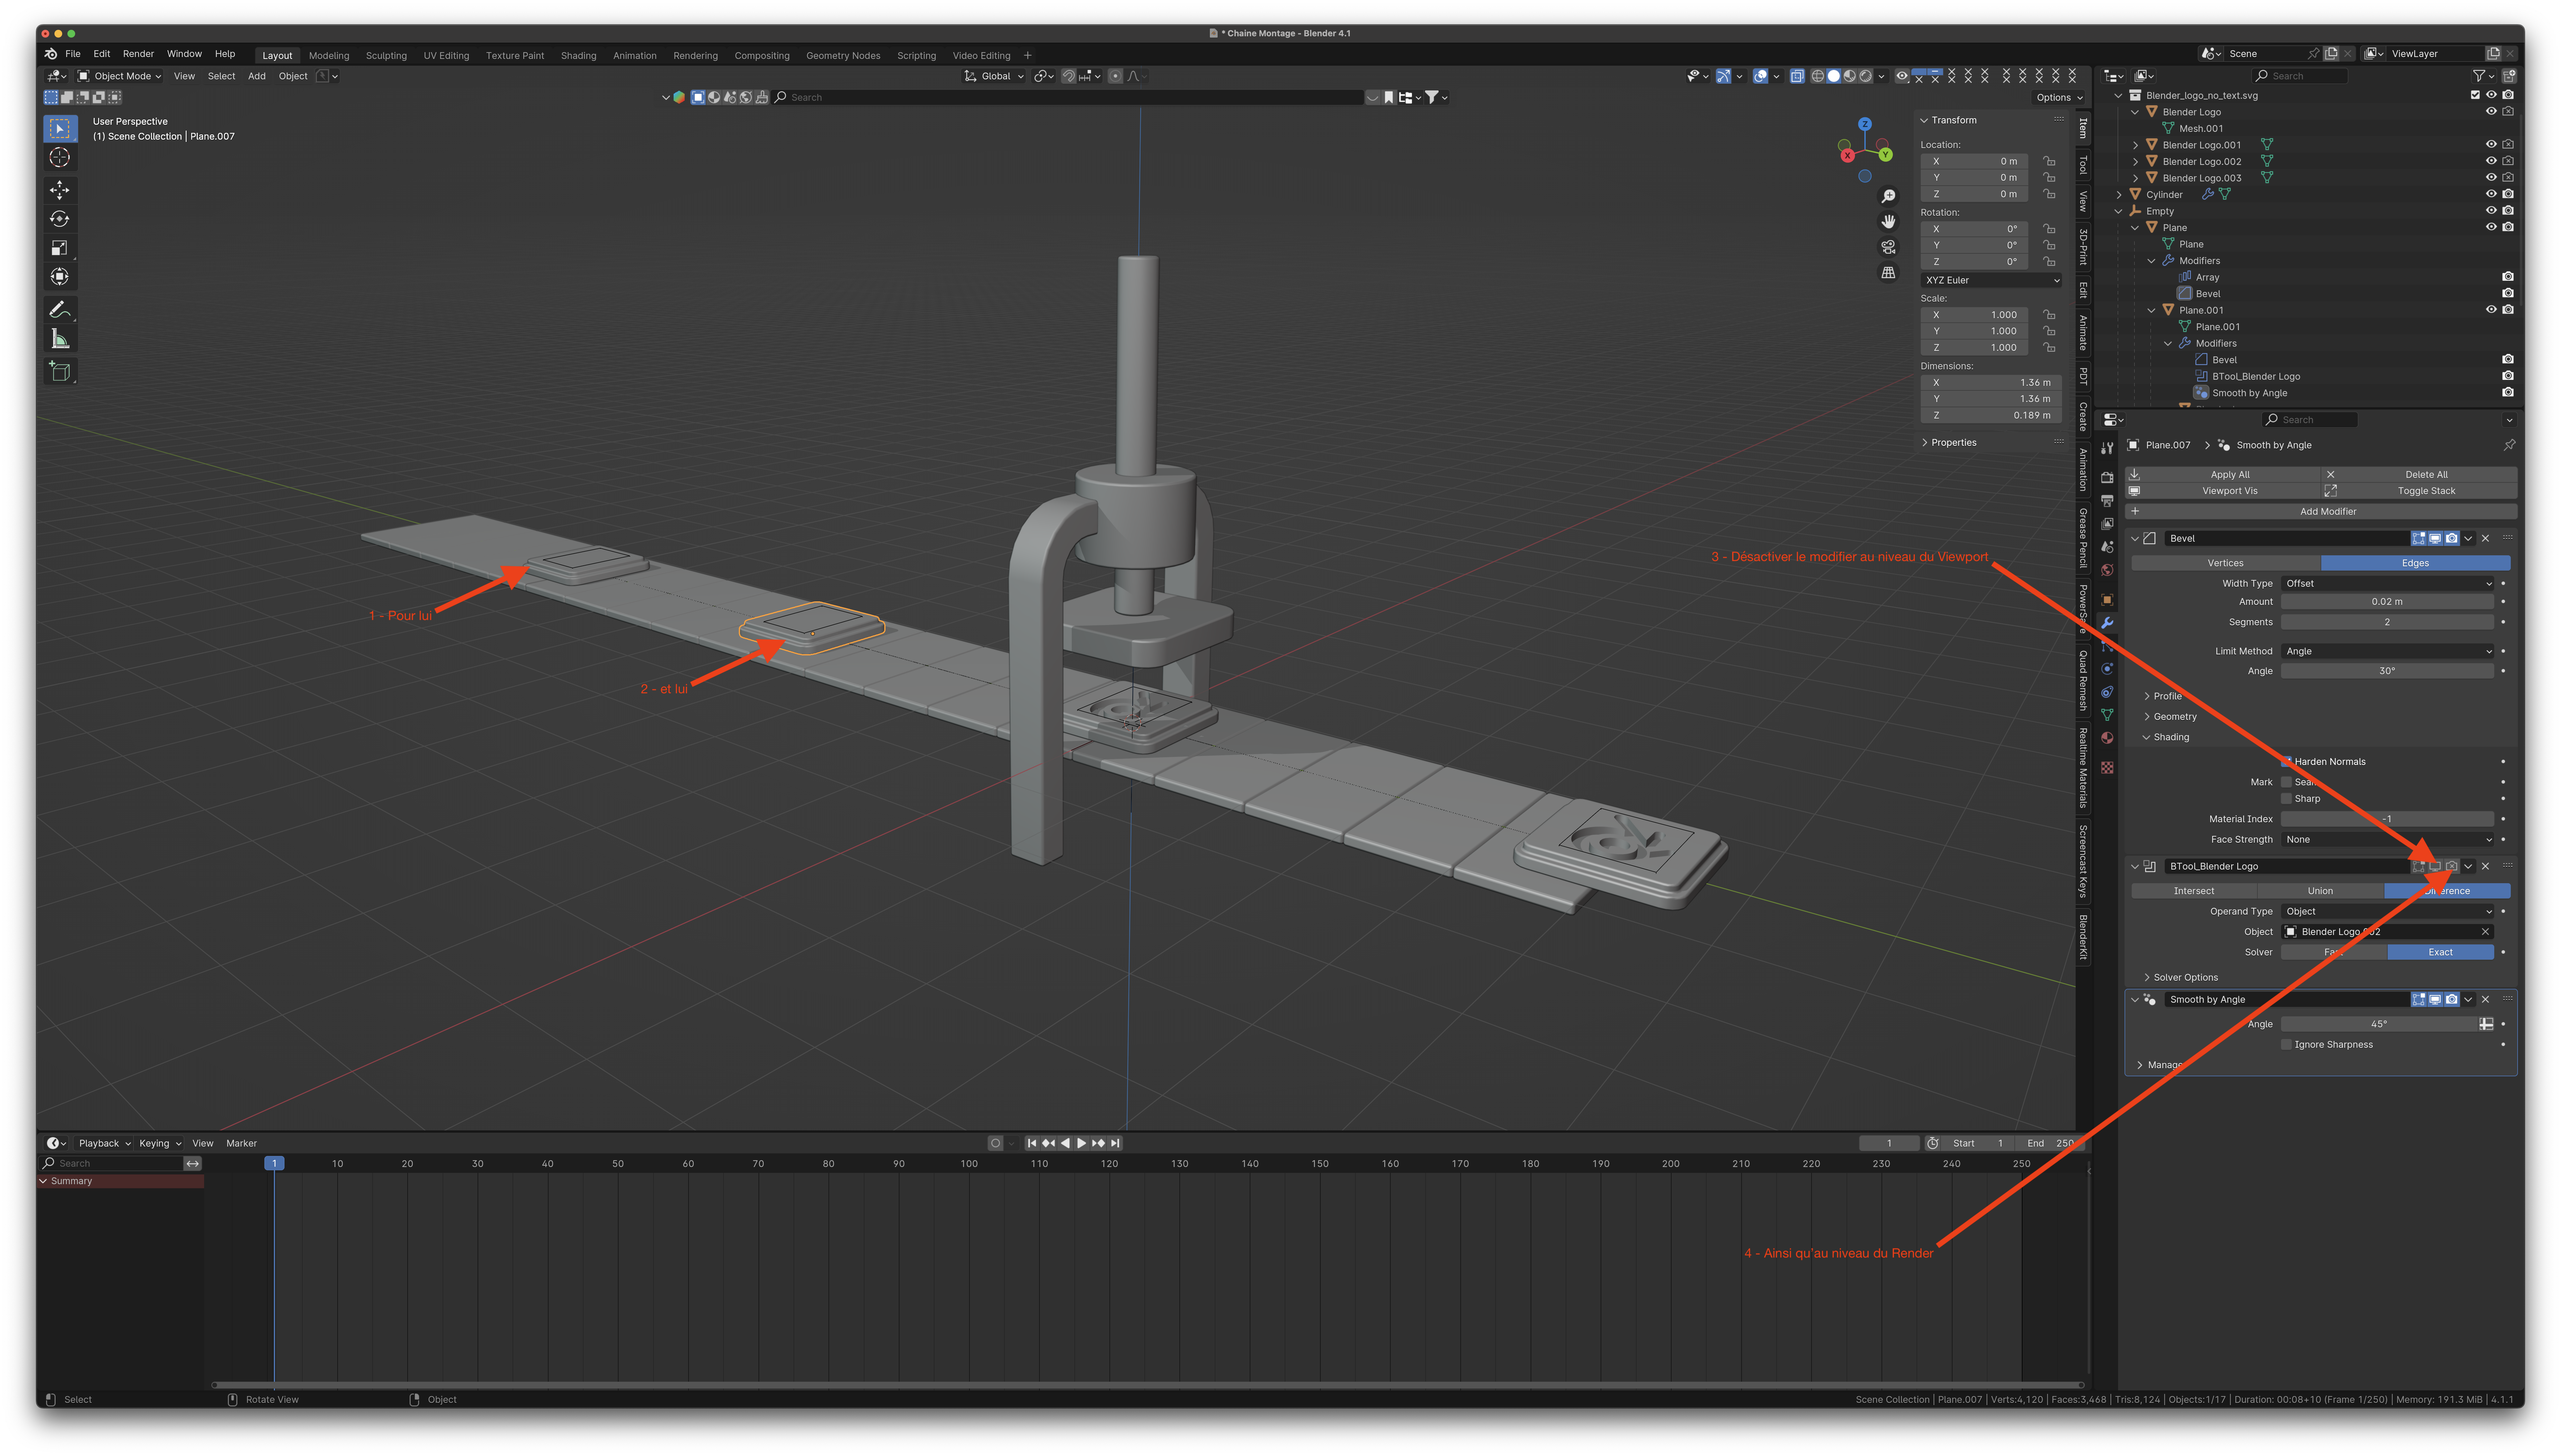Select the Scale tool
Image resolution: width=2561 pixels, height=1456 pixels.
60,248
